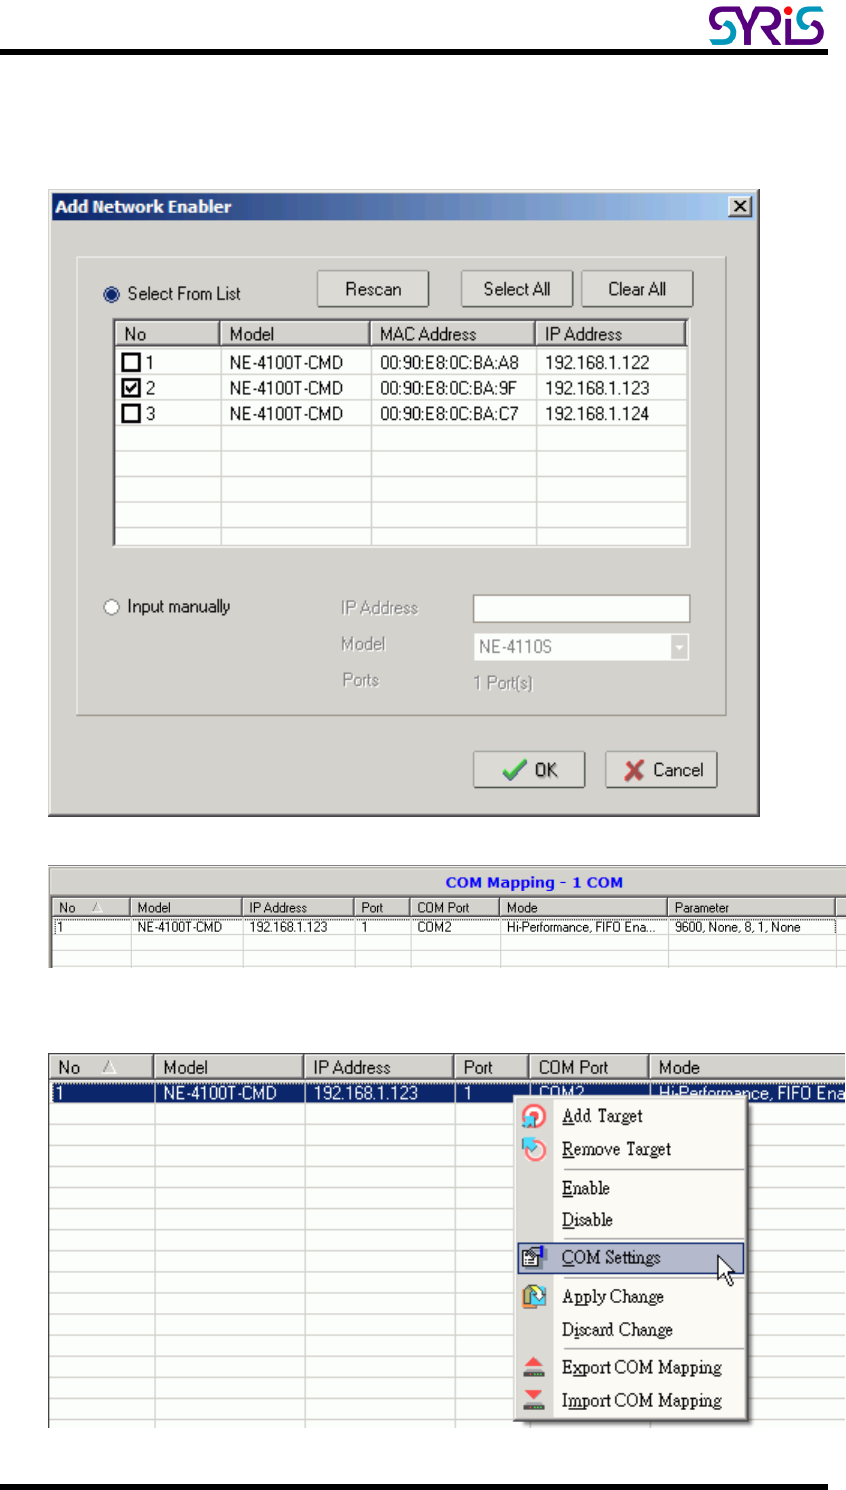Click the Apply Change icon in context menu
The image size is (846, 1490).
pos(534,1296)
